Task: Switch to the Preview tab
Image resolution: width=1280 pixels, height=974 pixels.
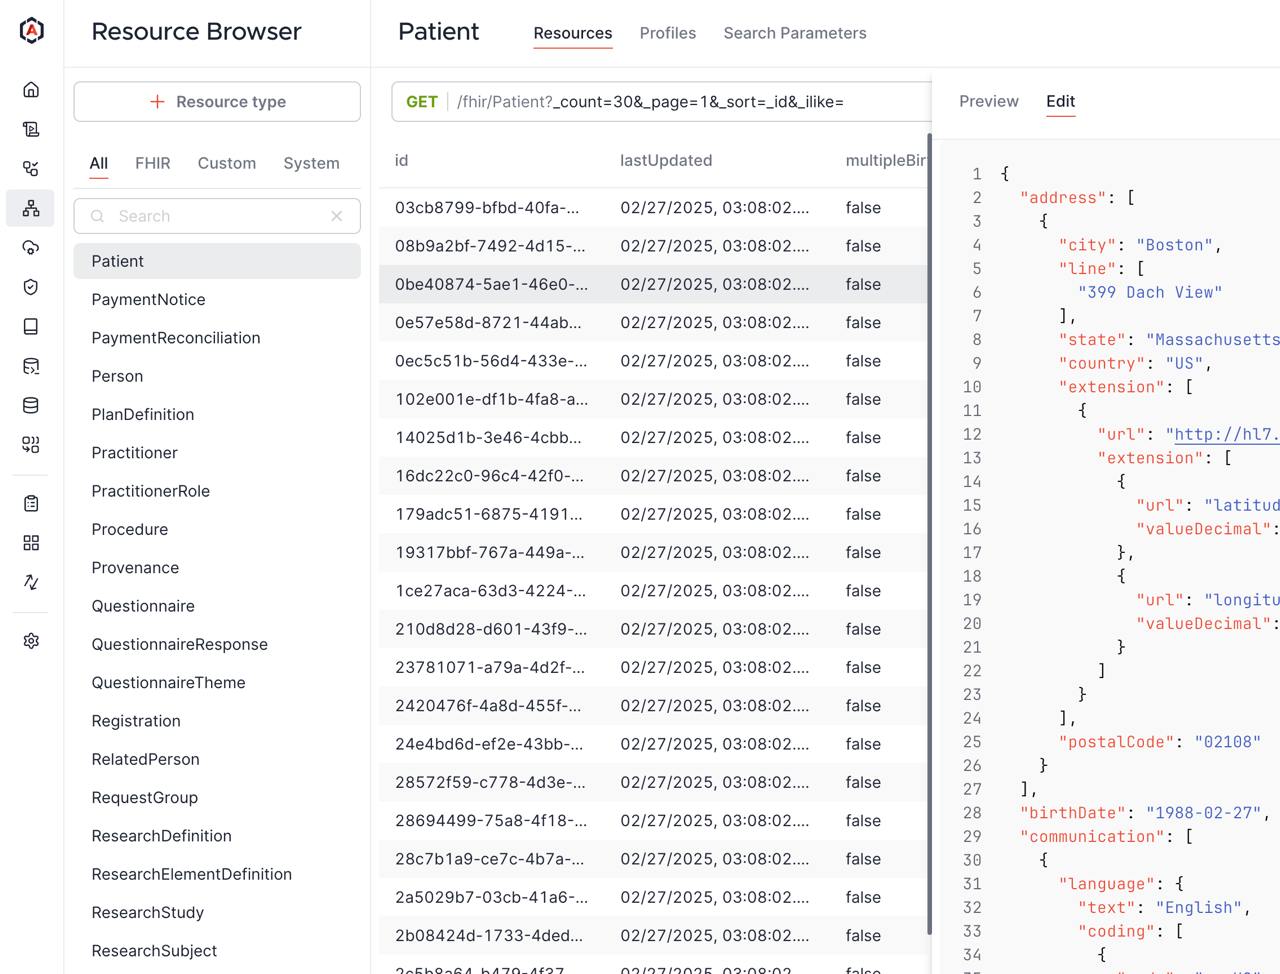Action: (989, 101)
